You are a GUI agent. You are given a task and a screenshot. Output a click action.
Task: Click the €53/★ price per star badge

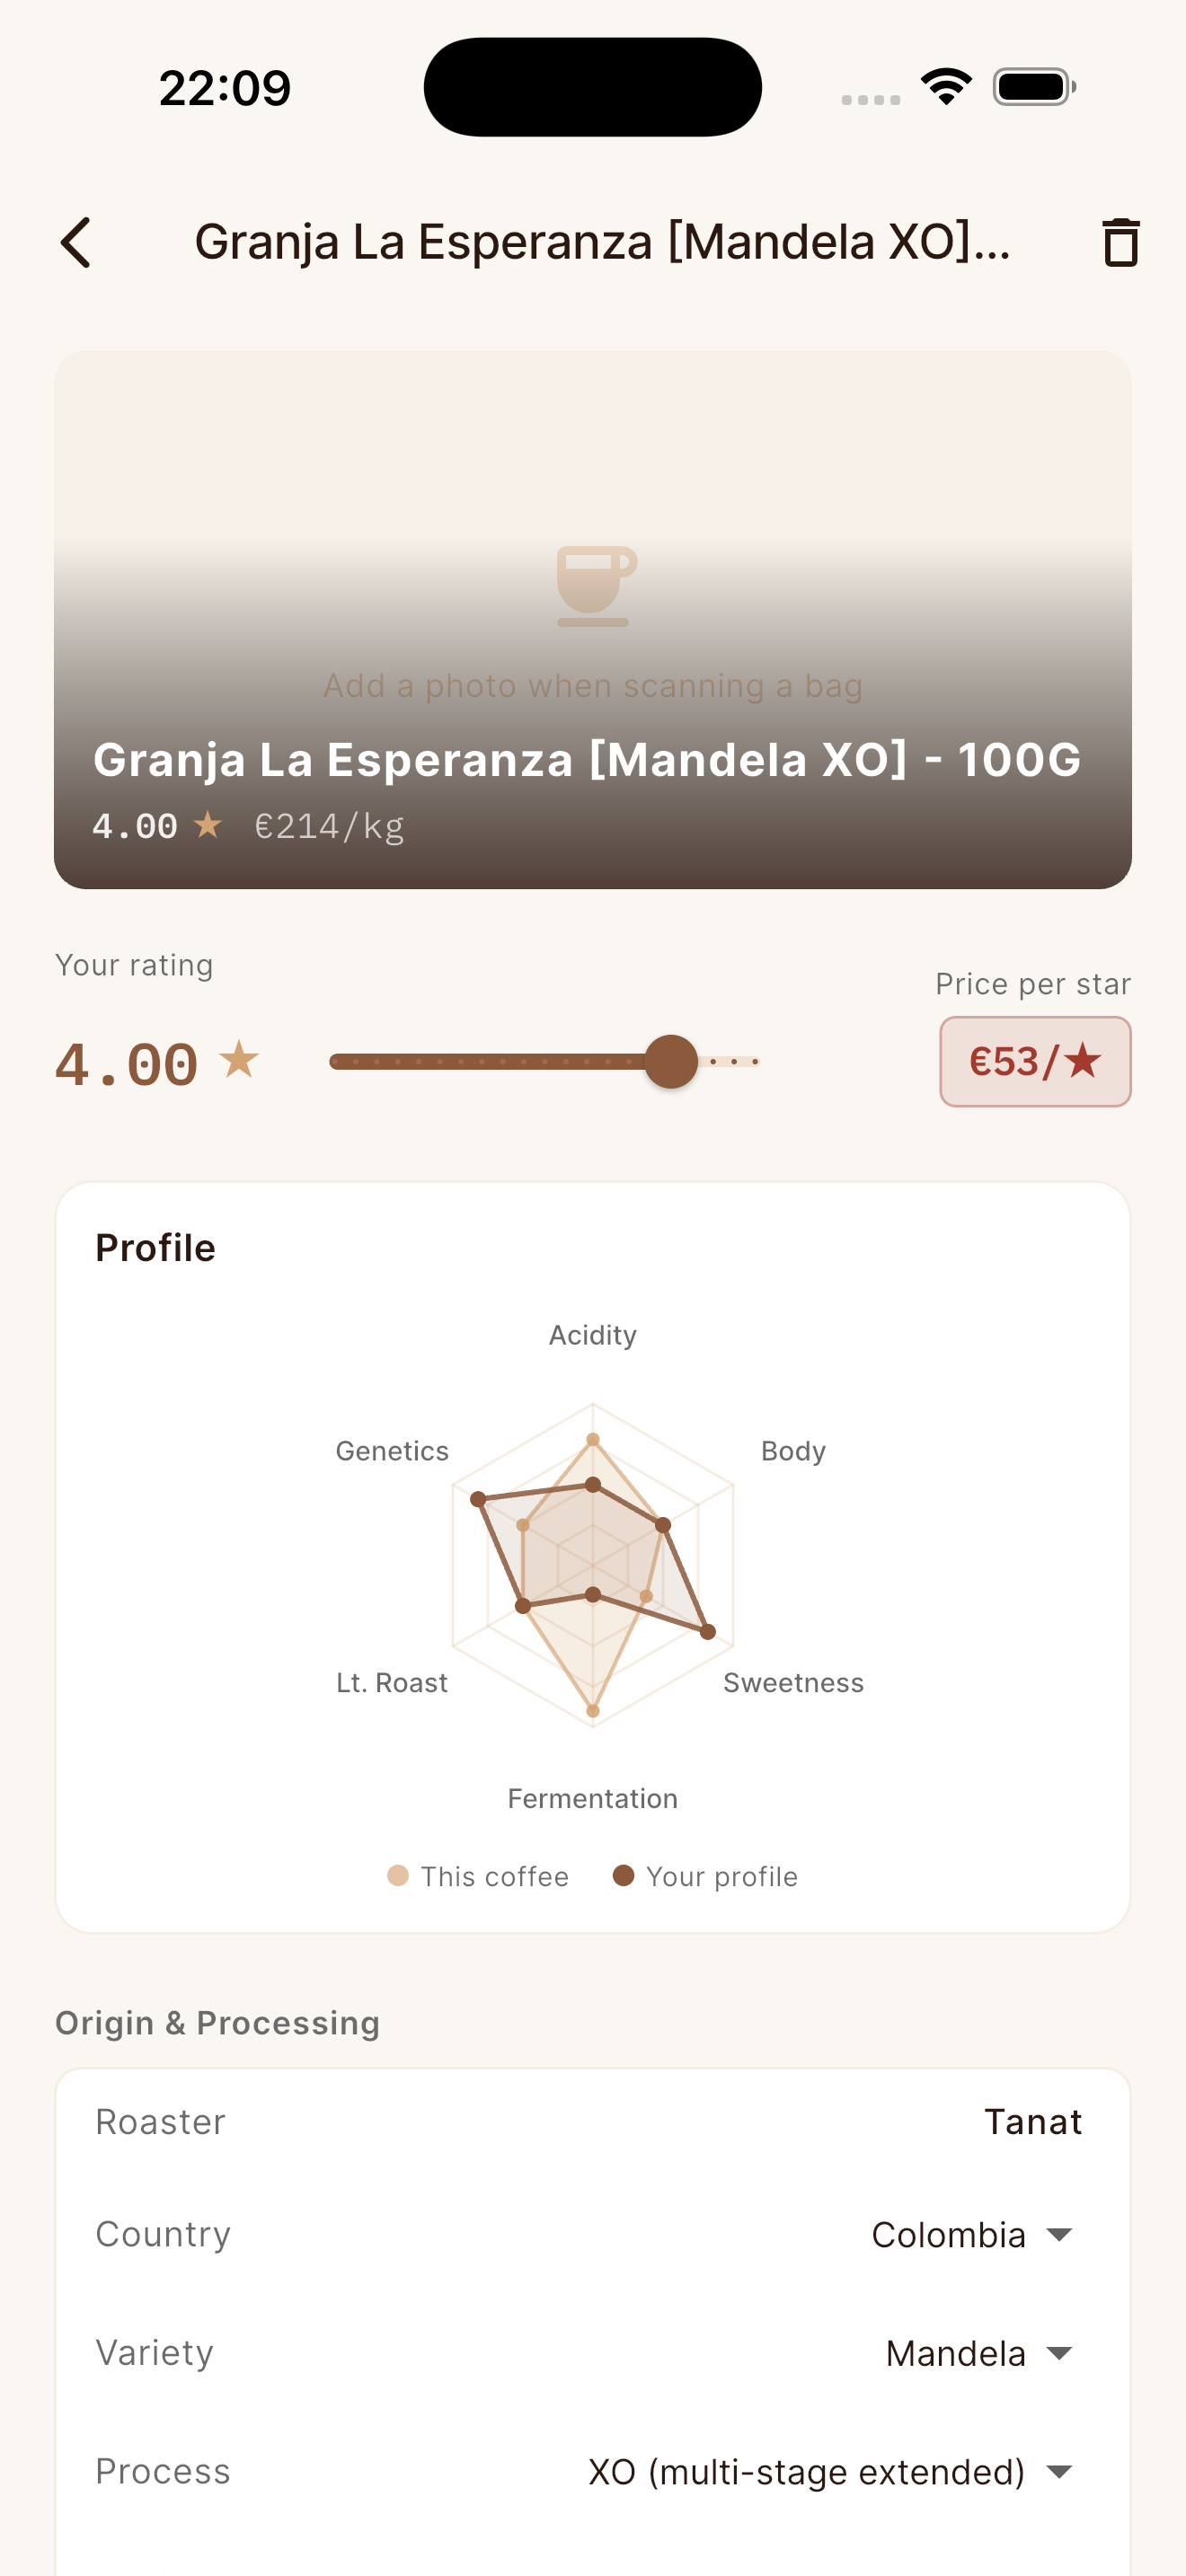click(x=1035, y=1062)
